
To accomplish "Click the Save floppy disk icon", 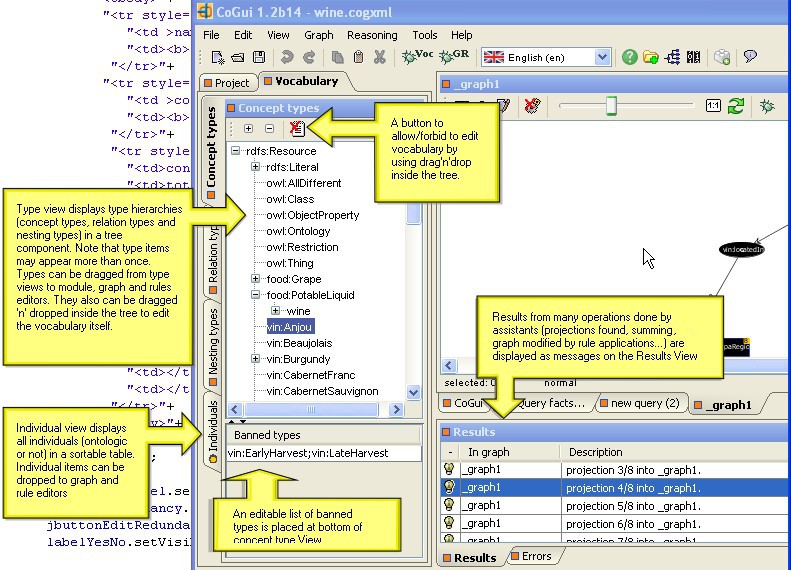I will point(259,57).
